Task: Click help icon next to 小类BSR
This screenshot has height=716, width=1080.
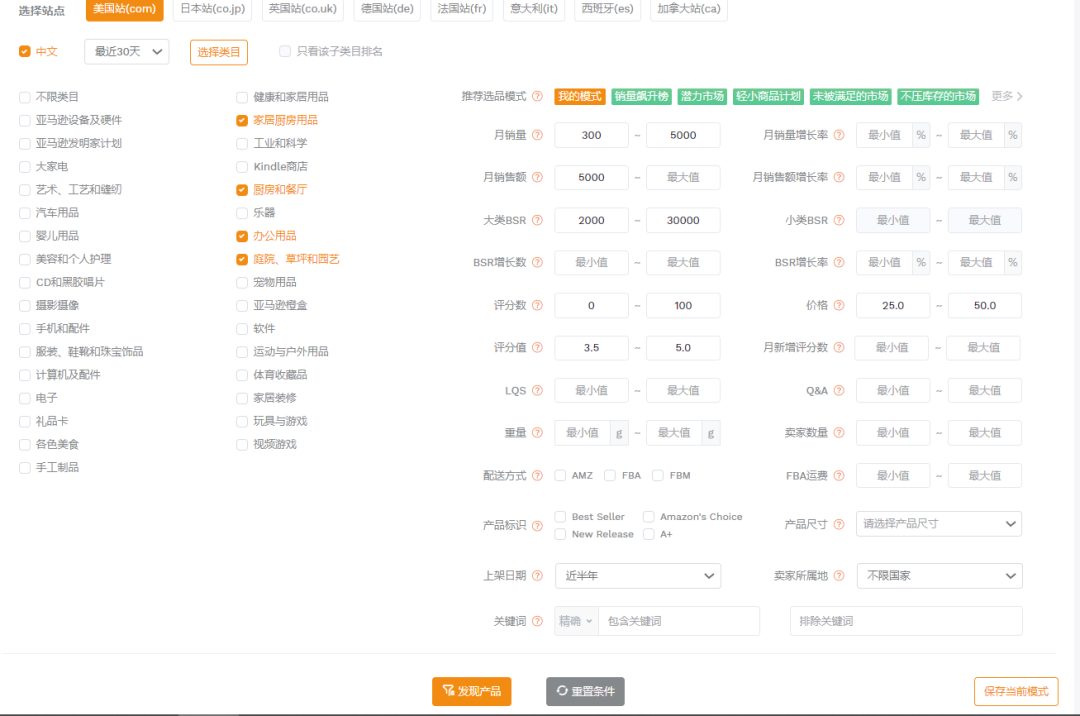Action: (x=839, y=220)
